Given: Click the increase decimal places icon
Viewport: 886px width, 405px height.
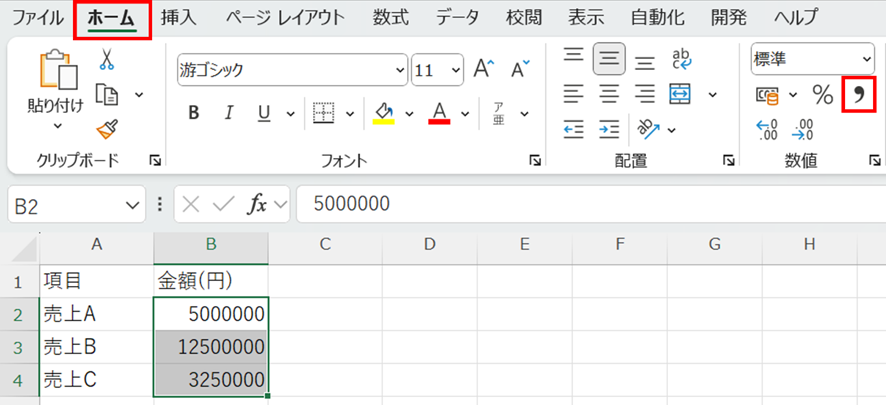Looking at the screenshot, I should (x=767, y=129).
